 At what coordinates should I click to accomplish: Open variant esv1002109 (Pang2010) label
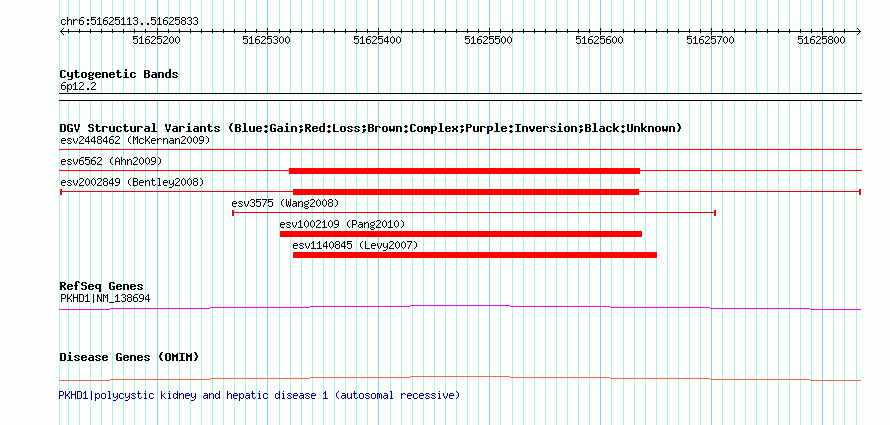[343, 224]
